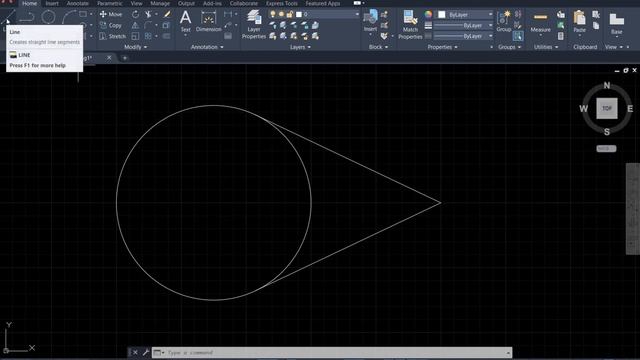Switch to the Annotate ribbon tab
The height and width of the screenshot is (360, 640).
tap(78, 3)
